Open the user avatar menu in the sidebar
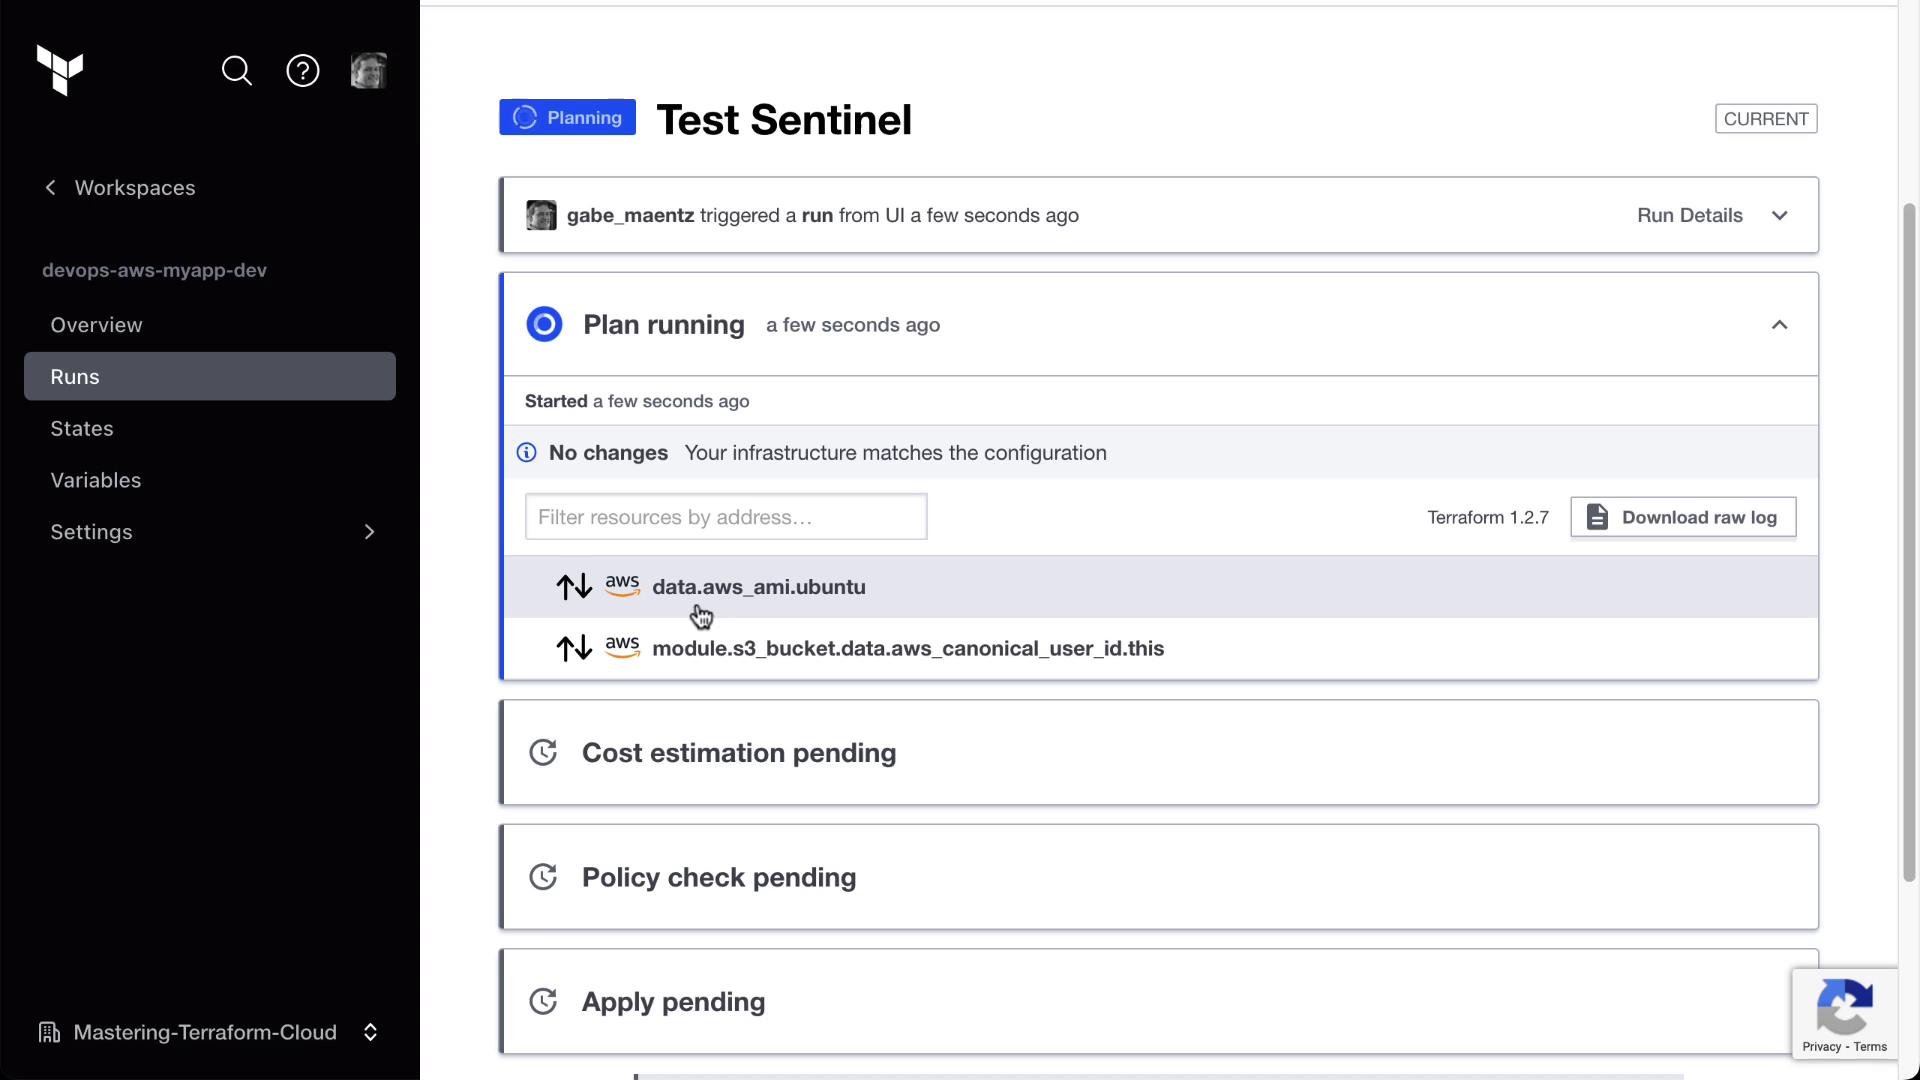1920x1080 pixels. point(369,71)
